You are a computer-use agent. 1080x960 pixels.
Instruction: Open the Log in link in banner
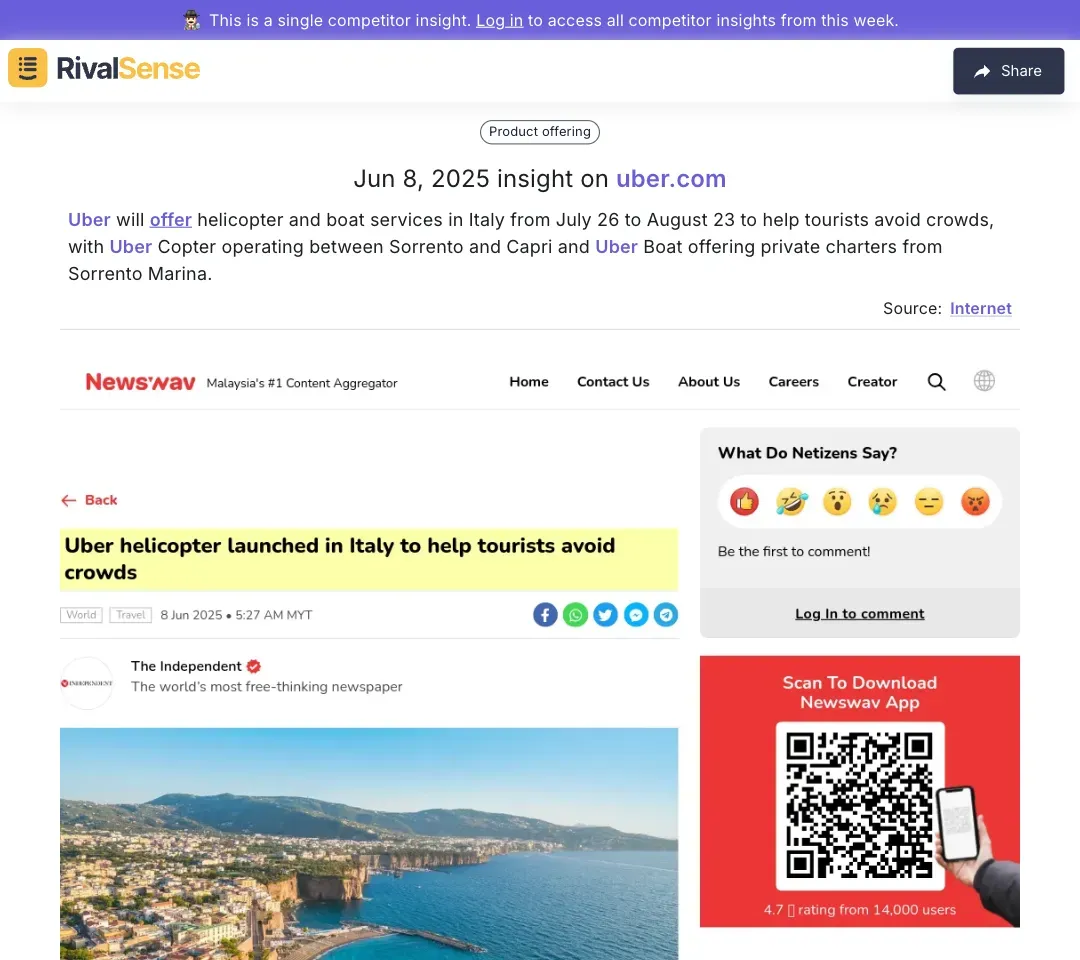point(499,21)
